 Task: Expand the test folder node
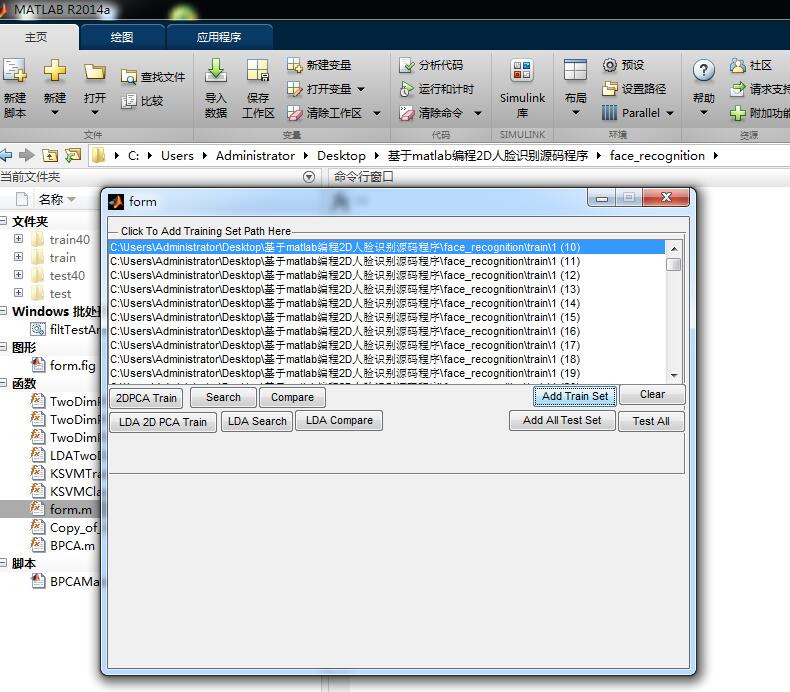click(18, 292)
